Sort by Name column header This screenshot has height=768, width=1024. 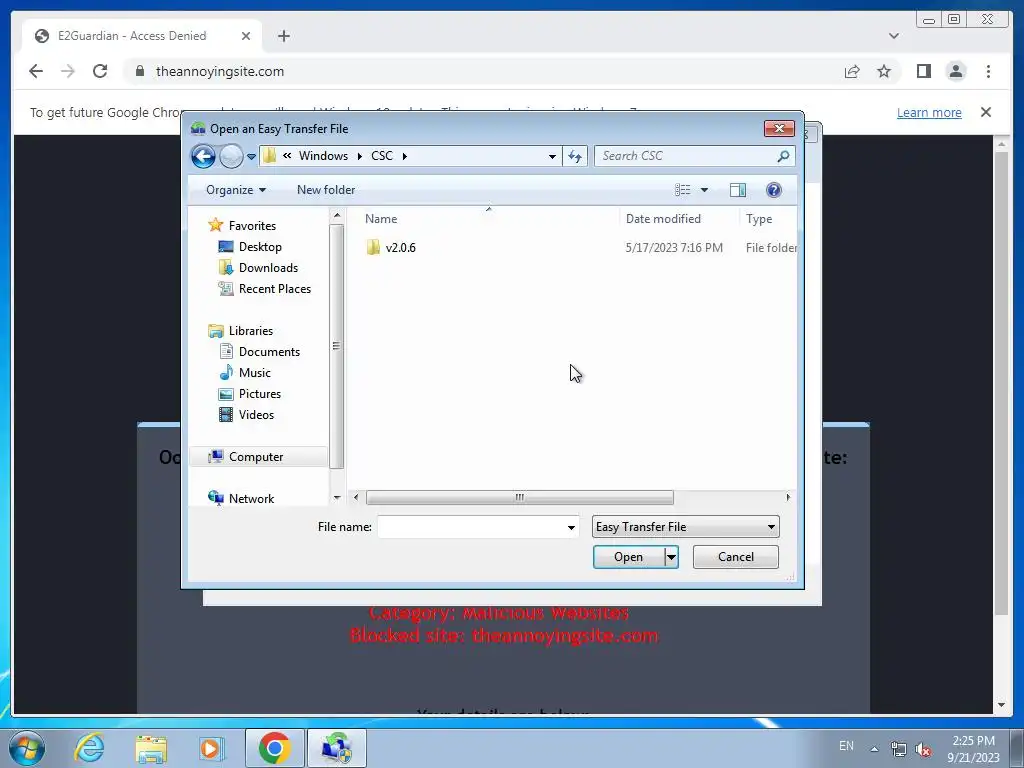click(x=381, y=219)
